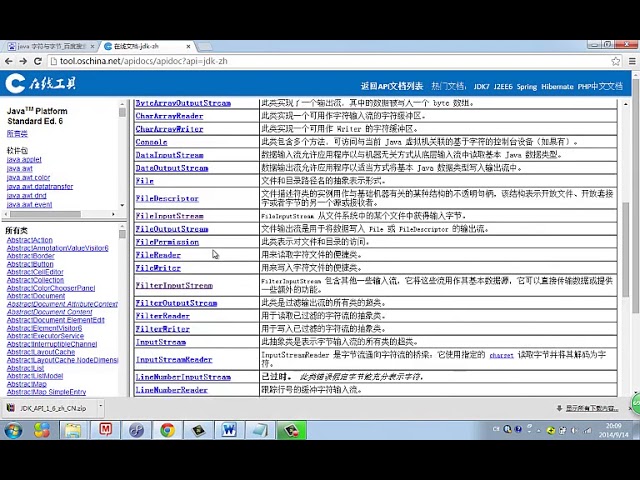The image size is (640, 480).
Task: Open the JDK7 hot document link
Action: [481, 87]
